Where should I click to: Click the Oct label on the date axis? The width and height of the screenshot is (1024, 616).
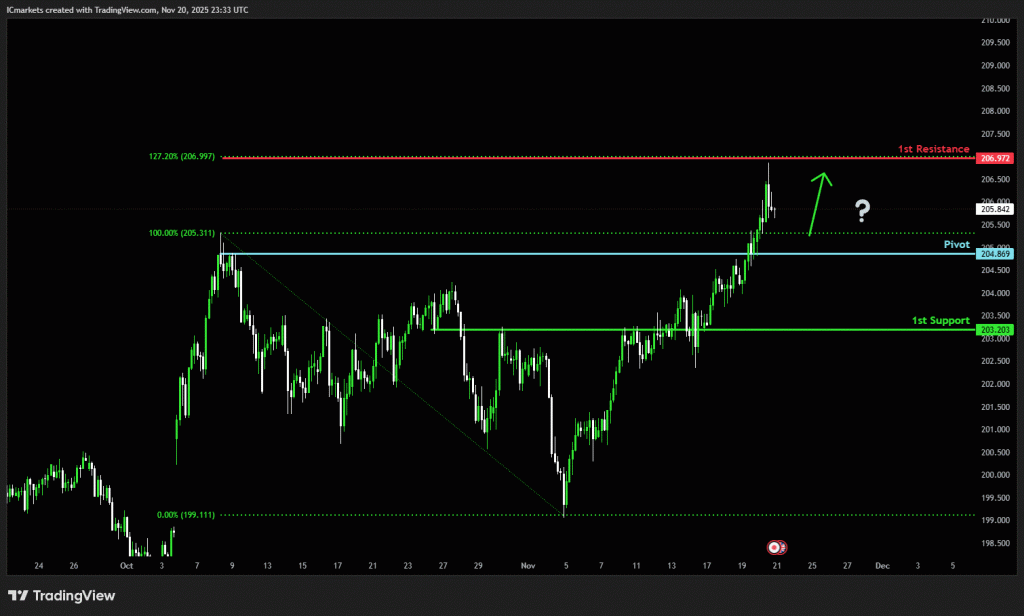tap(127, 565)
